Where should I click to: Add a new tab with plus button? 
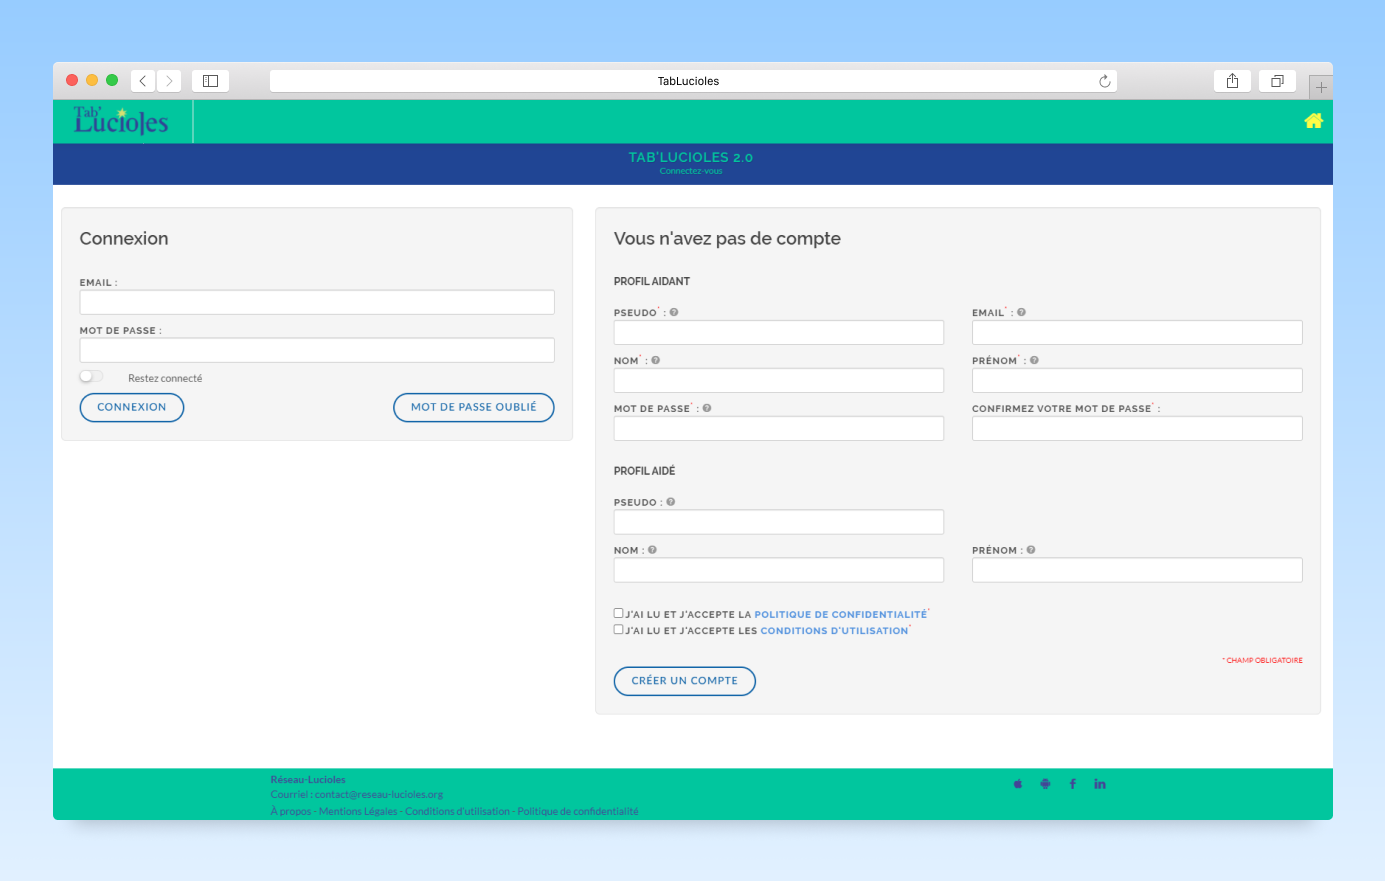pyautogui.click(x=1321, y=87)
